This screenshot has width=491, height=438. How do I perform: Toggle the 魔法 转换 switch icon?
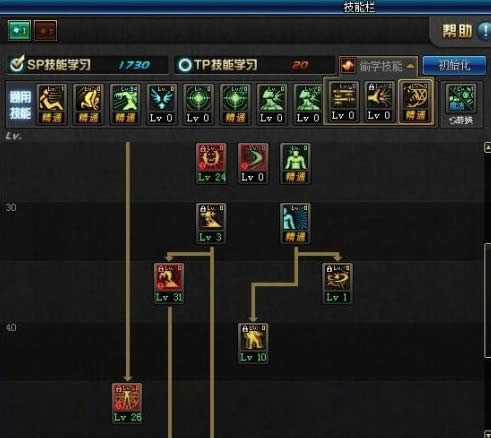[461, 105]
